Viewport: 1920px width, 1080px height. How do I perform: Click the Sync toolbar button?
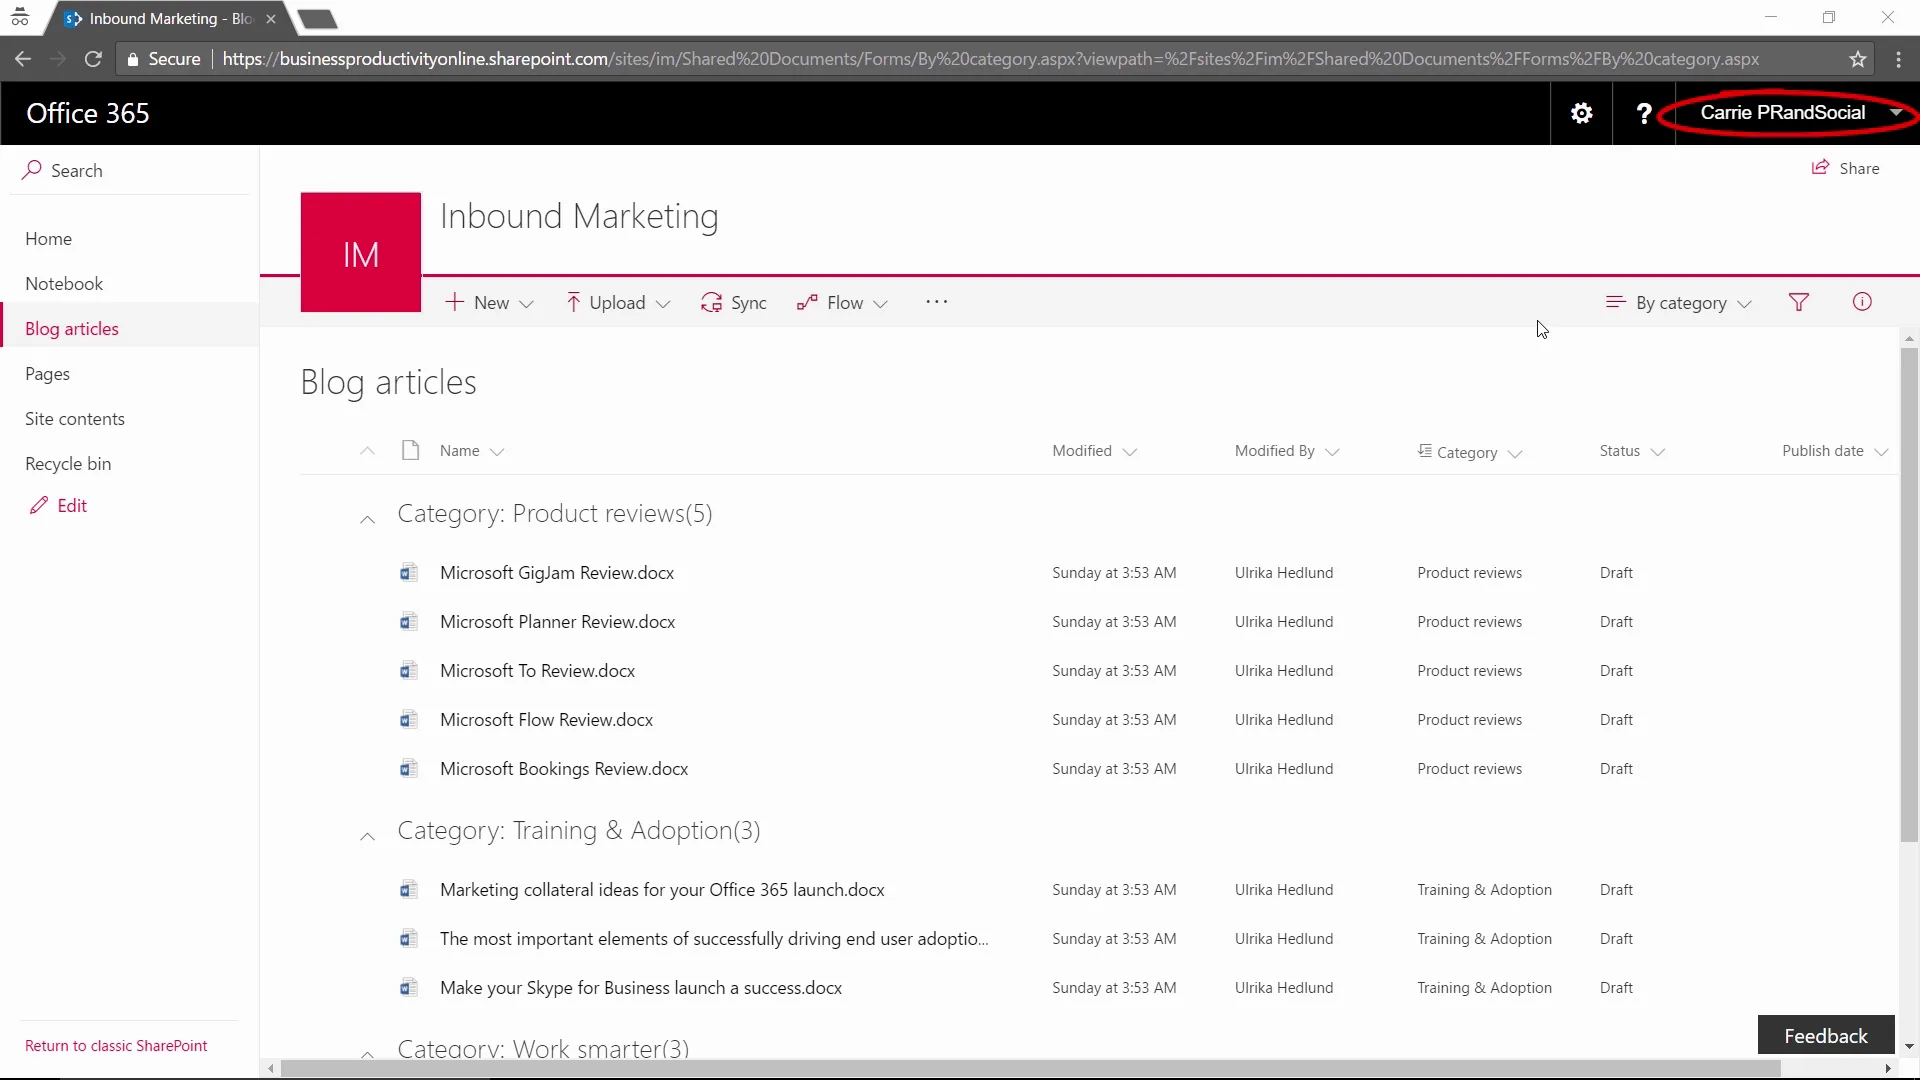pyautogui.click(x=734, y=303)
